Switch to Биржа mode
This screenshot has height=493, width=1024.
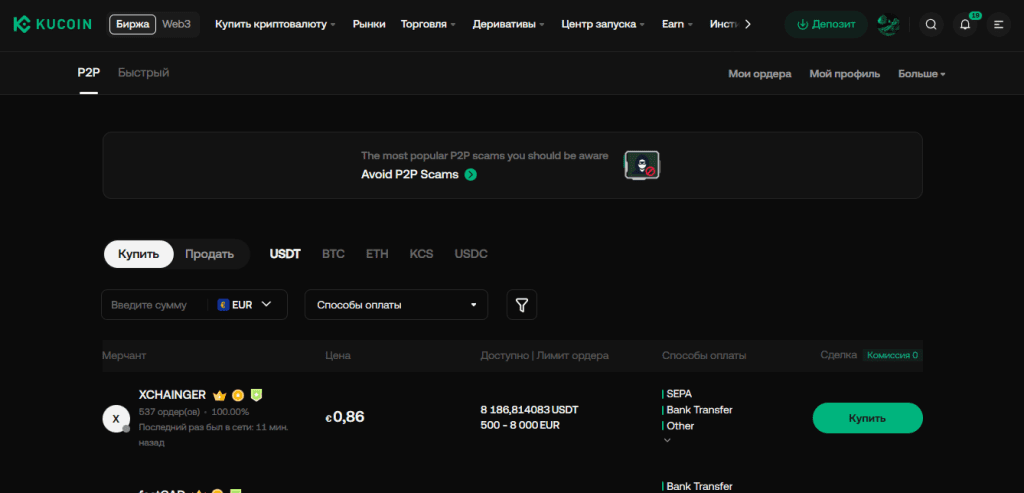(133, 25)
